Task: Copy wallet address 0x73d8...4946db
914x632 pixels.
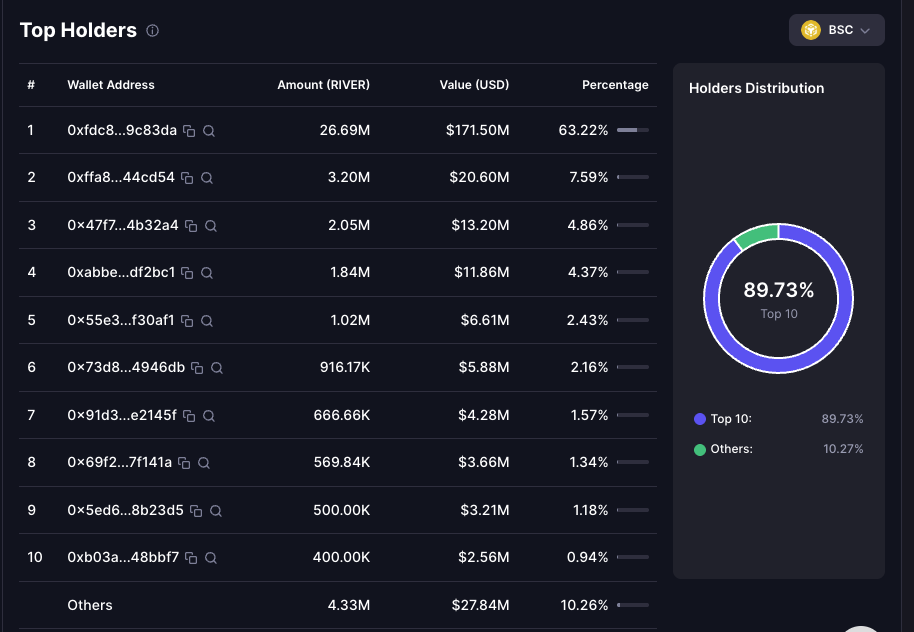Action: (197, 368)
